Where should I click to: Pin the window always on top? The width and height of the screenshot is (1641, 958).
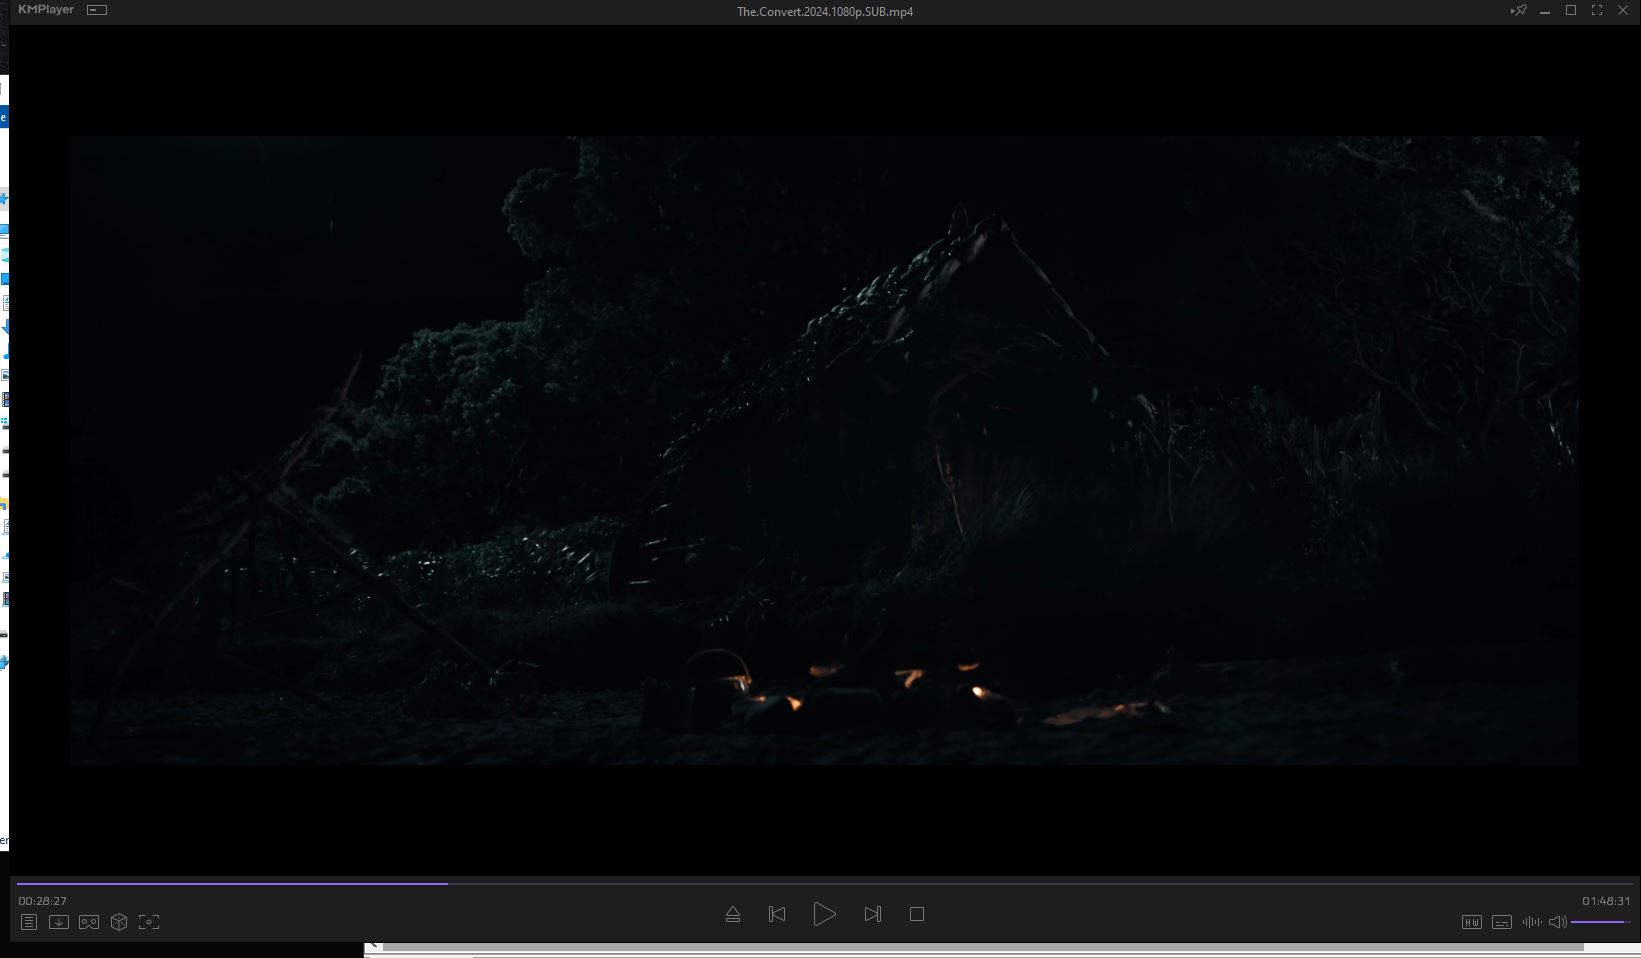coord(1518,11)
